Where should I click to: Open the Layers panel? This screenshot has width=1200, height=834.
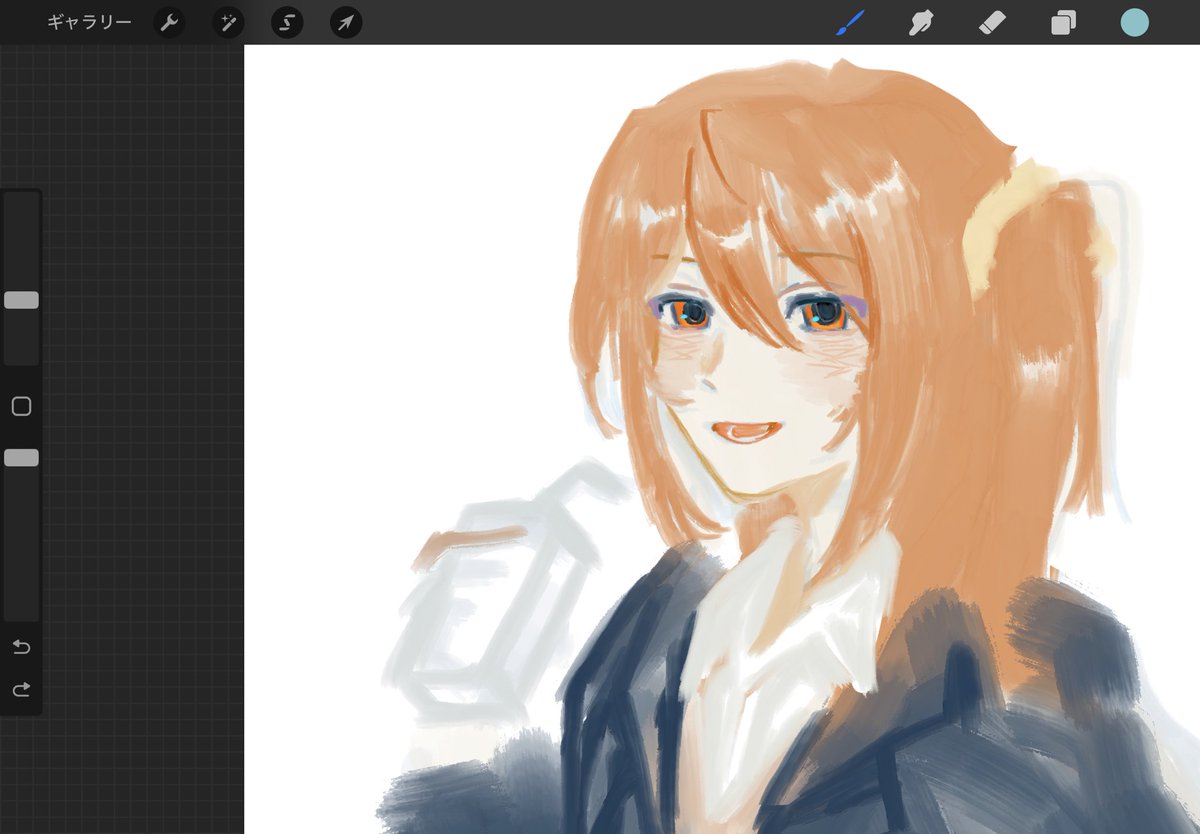click(x=1063, y=22)
